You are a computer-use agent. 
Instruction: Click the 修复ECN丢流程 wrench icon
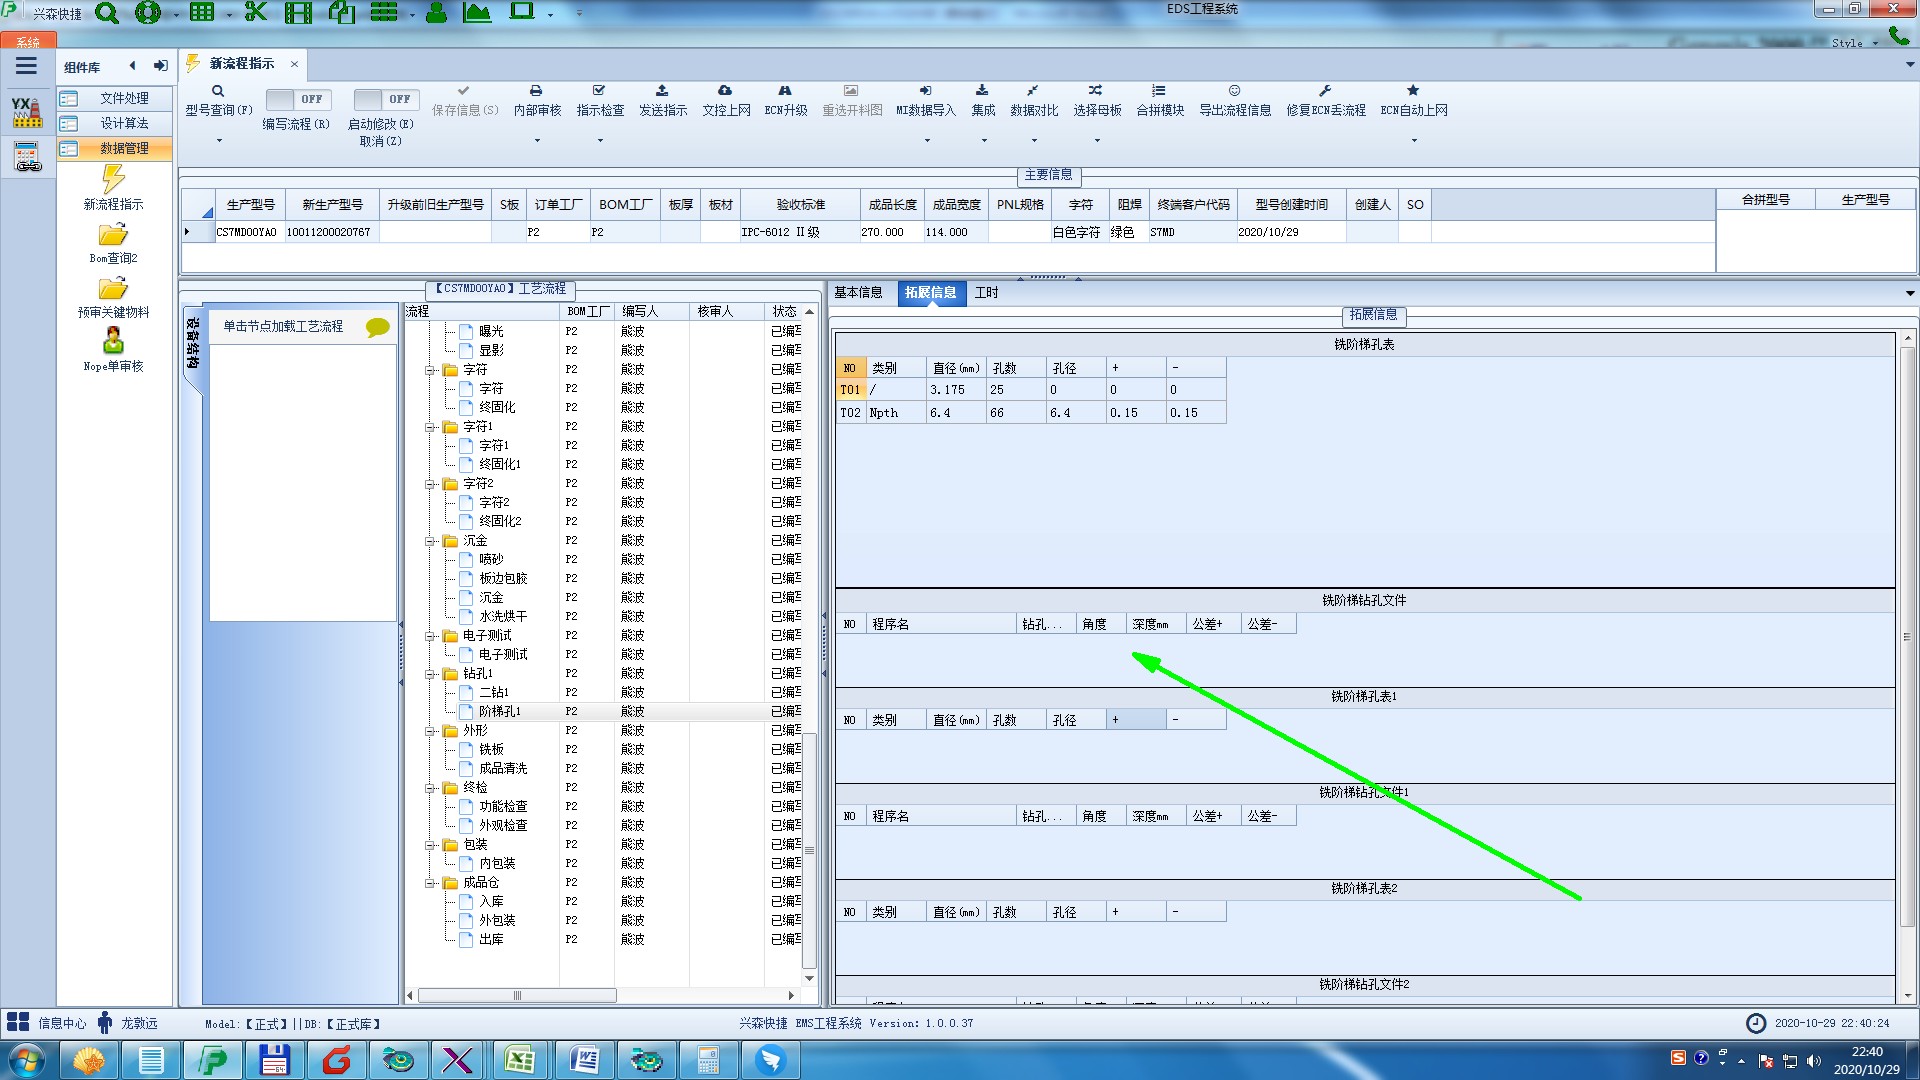1325,91
